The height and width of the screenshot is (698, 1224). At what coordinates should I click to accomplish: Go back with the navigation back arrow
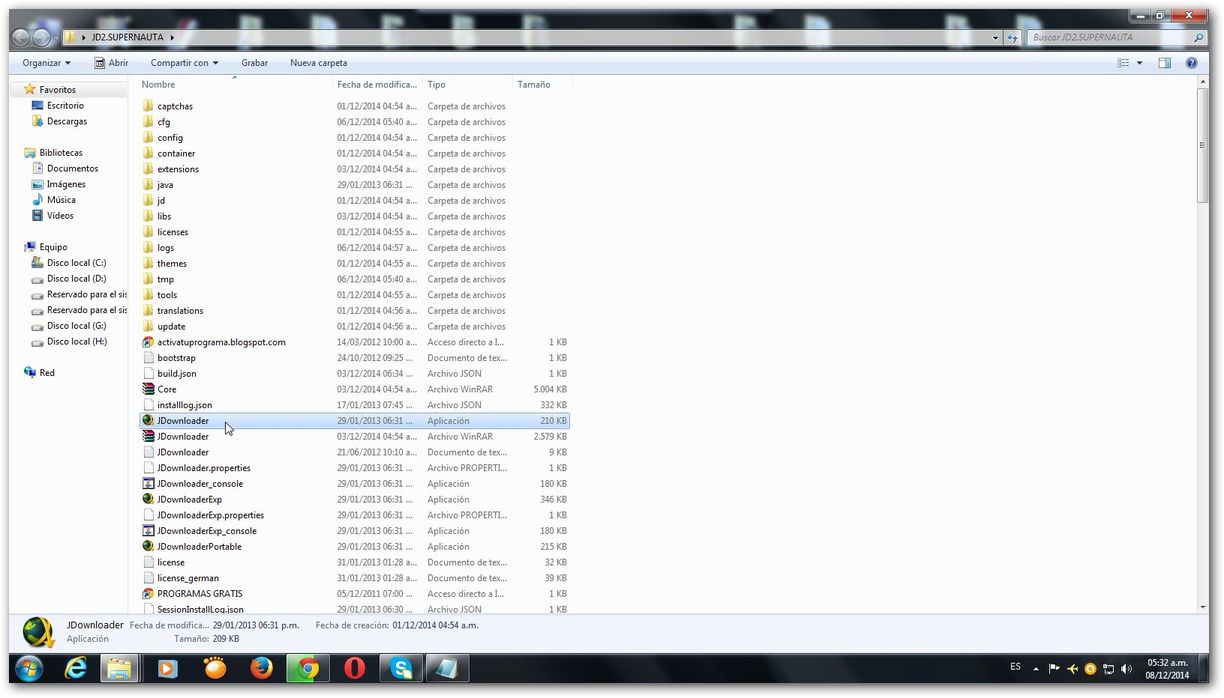tap(21, 37)
